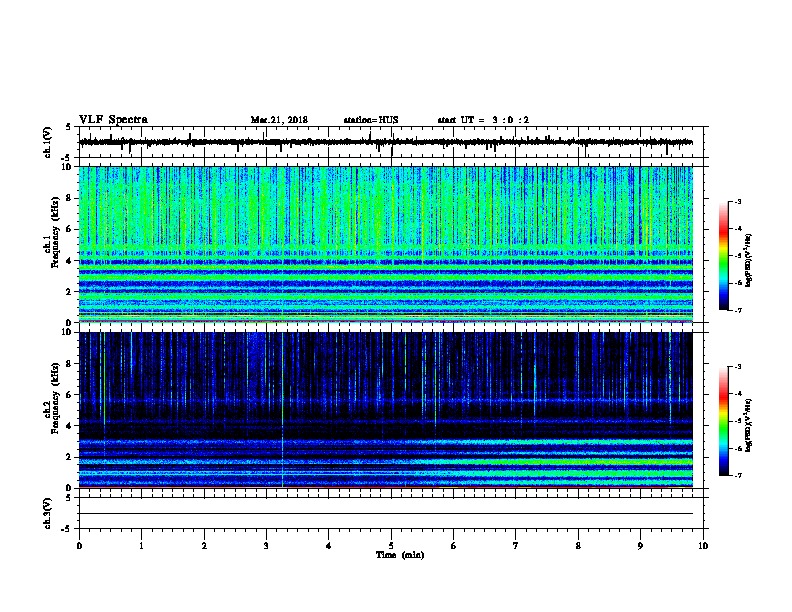Click inside the ch.1 spectrogram panel
This screenshot has height=612, width=792.
click(x=385, y=244)
